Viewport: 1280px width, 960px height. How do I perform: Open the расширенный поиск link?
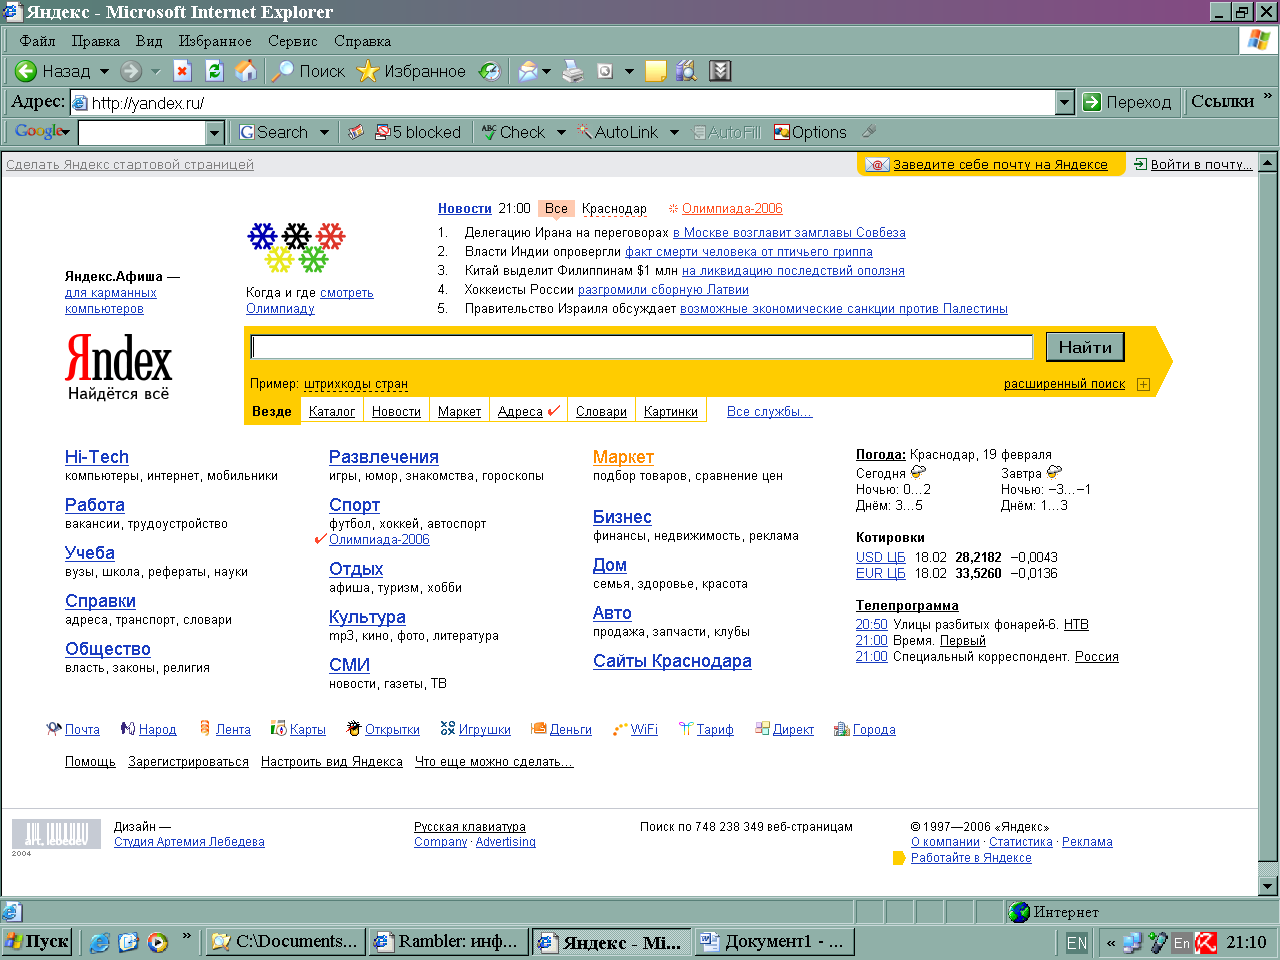pos(1064,384)
